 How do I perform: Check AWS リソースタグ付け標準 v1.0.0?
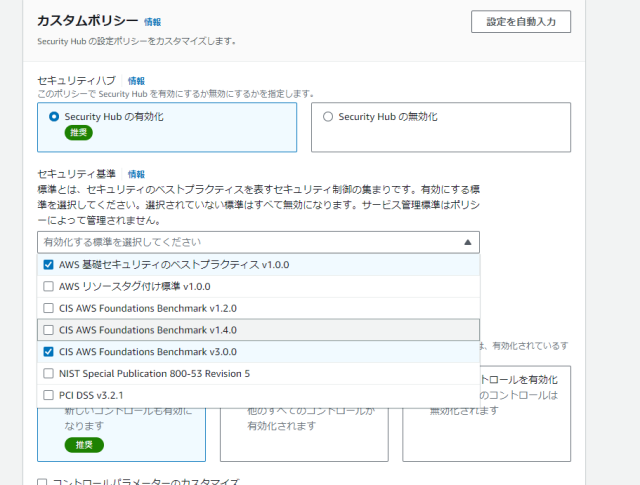(x=48, y=286)
